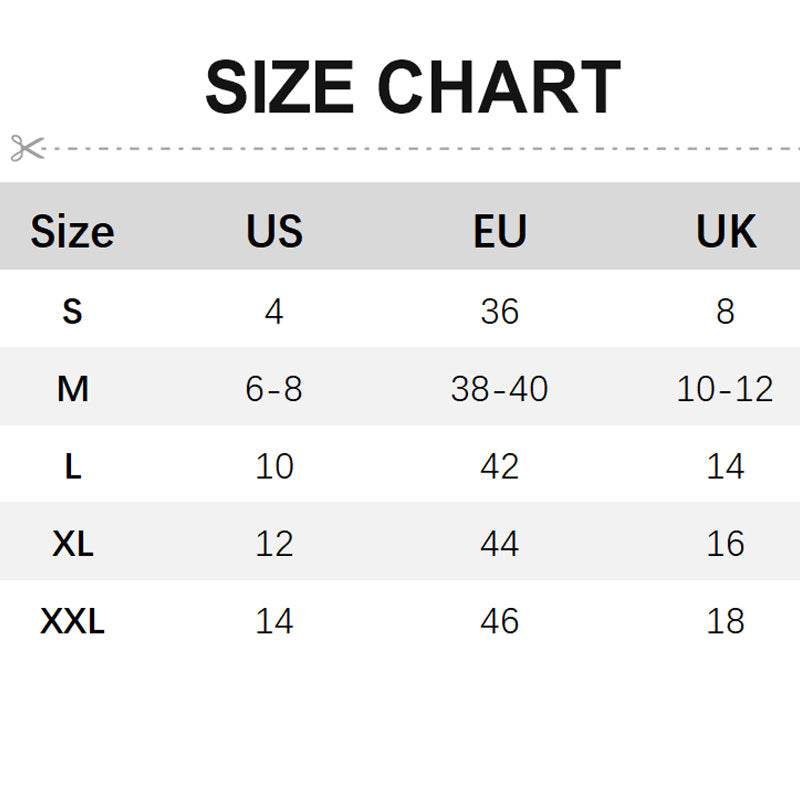Image resolution: width=800 pixels, height=800 pixels.
Task: Select the Size column header
Action: (72, 232)
